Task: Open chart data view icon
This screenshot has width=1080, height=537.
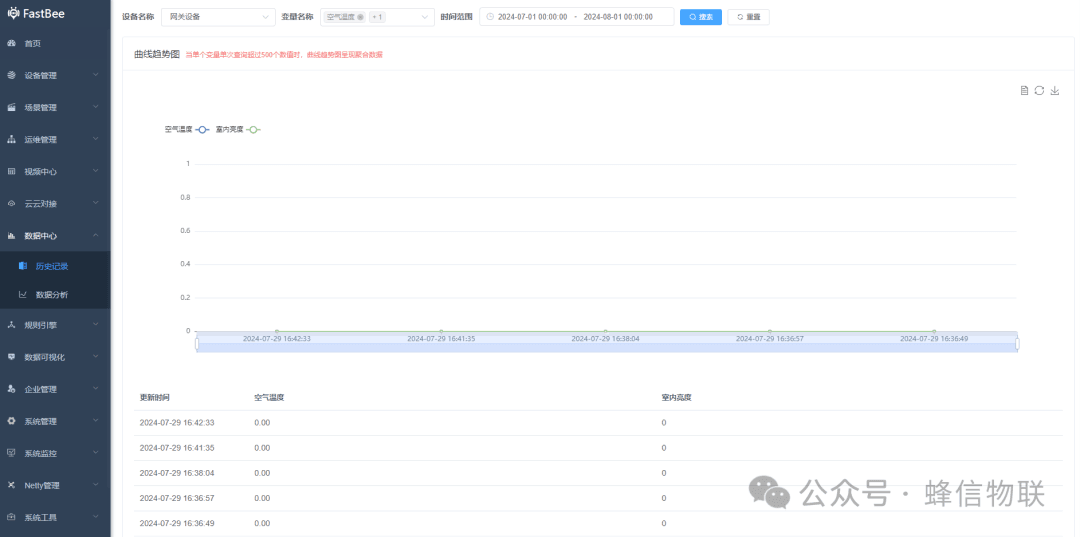Action: (x=1024, y=90)
